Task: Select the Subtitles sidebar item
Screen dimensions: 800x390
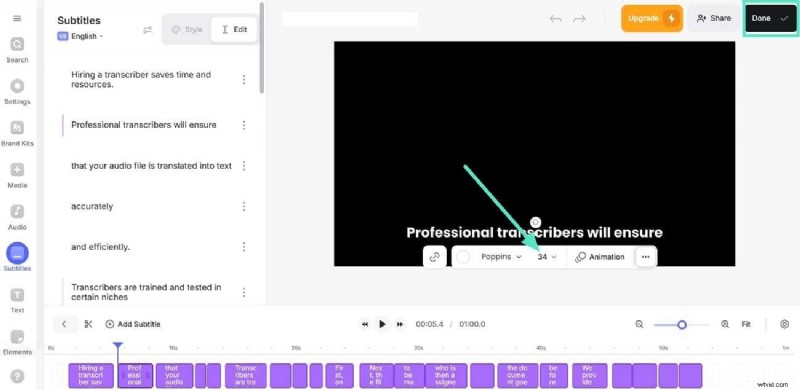Action: click(17, 258)
